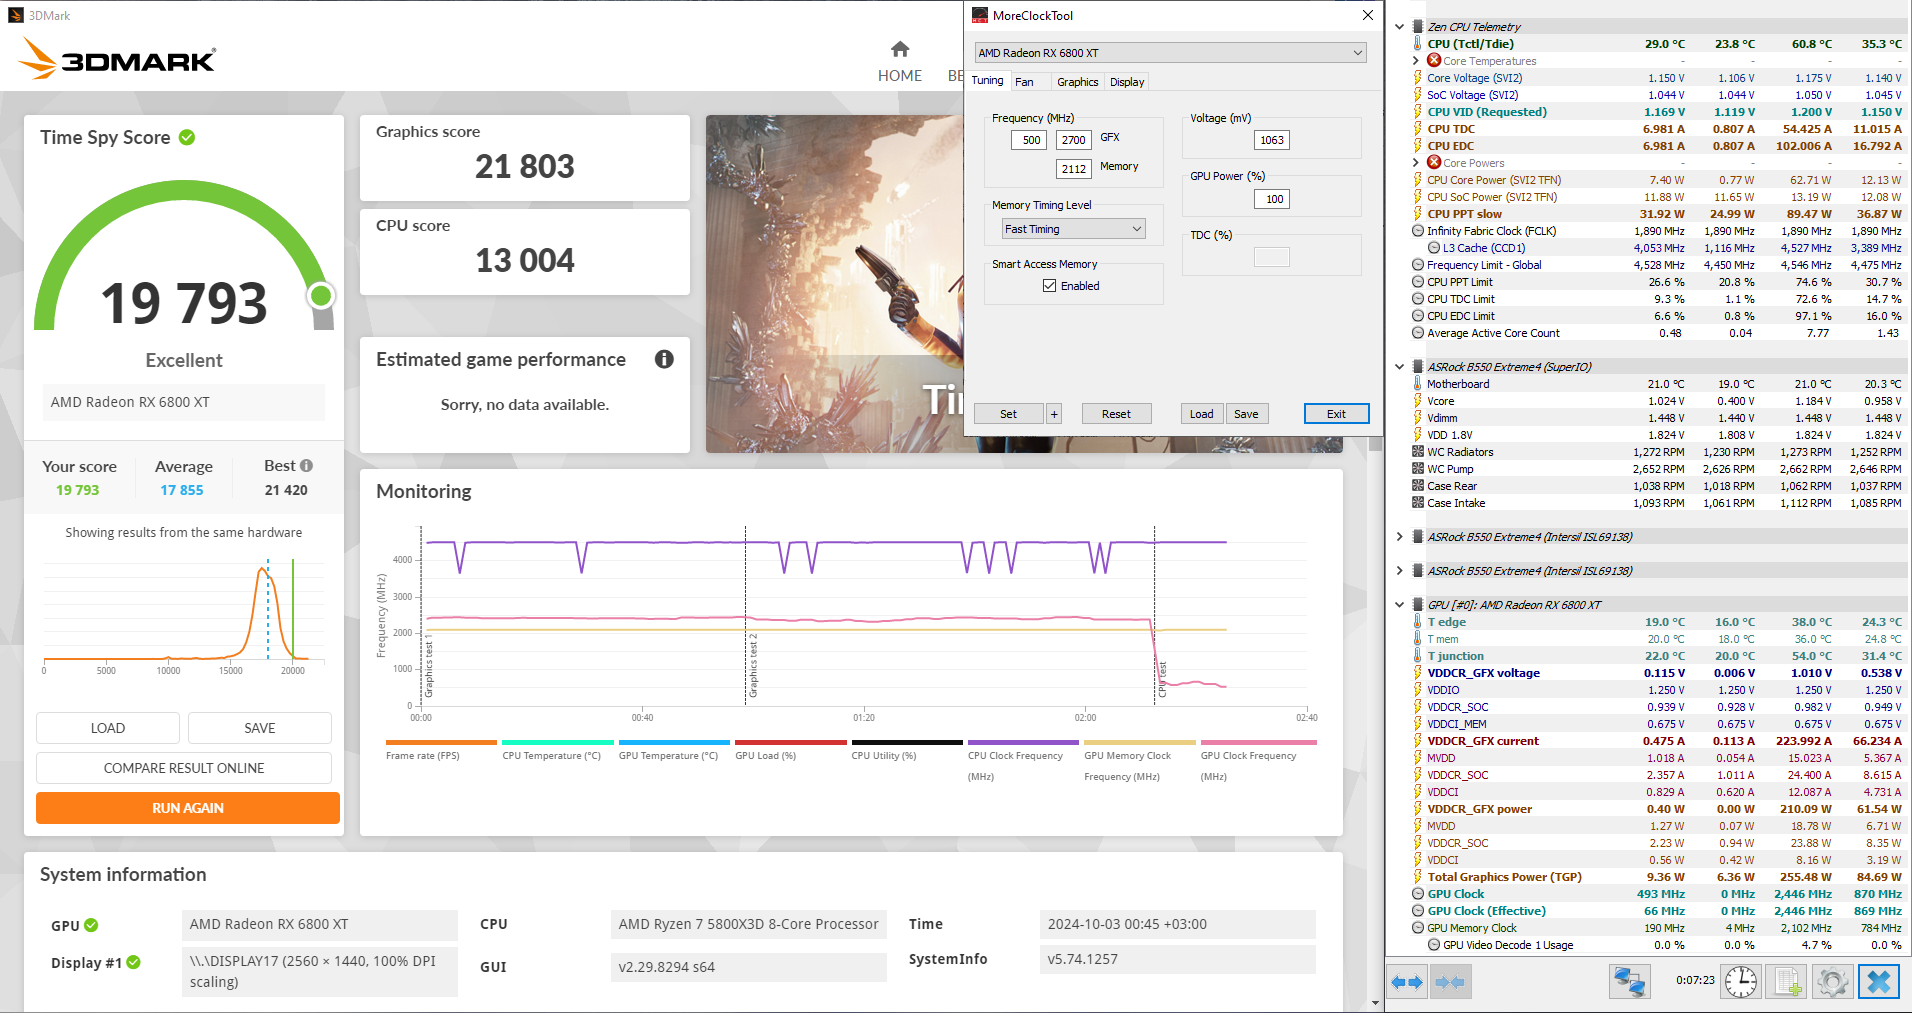
Task: Click the HWiNFO collapse columns arrows icon
Action: coord(1450,982)
